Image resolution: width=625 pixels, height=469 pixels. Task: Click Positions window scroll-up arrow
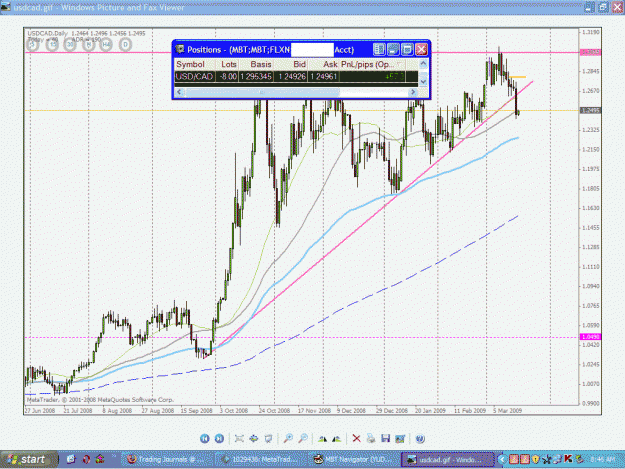coord(423,63)
